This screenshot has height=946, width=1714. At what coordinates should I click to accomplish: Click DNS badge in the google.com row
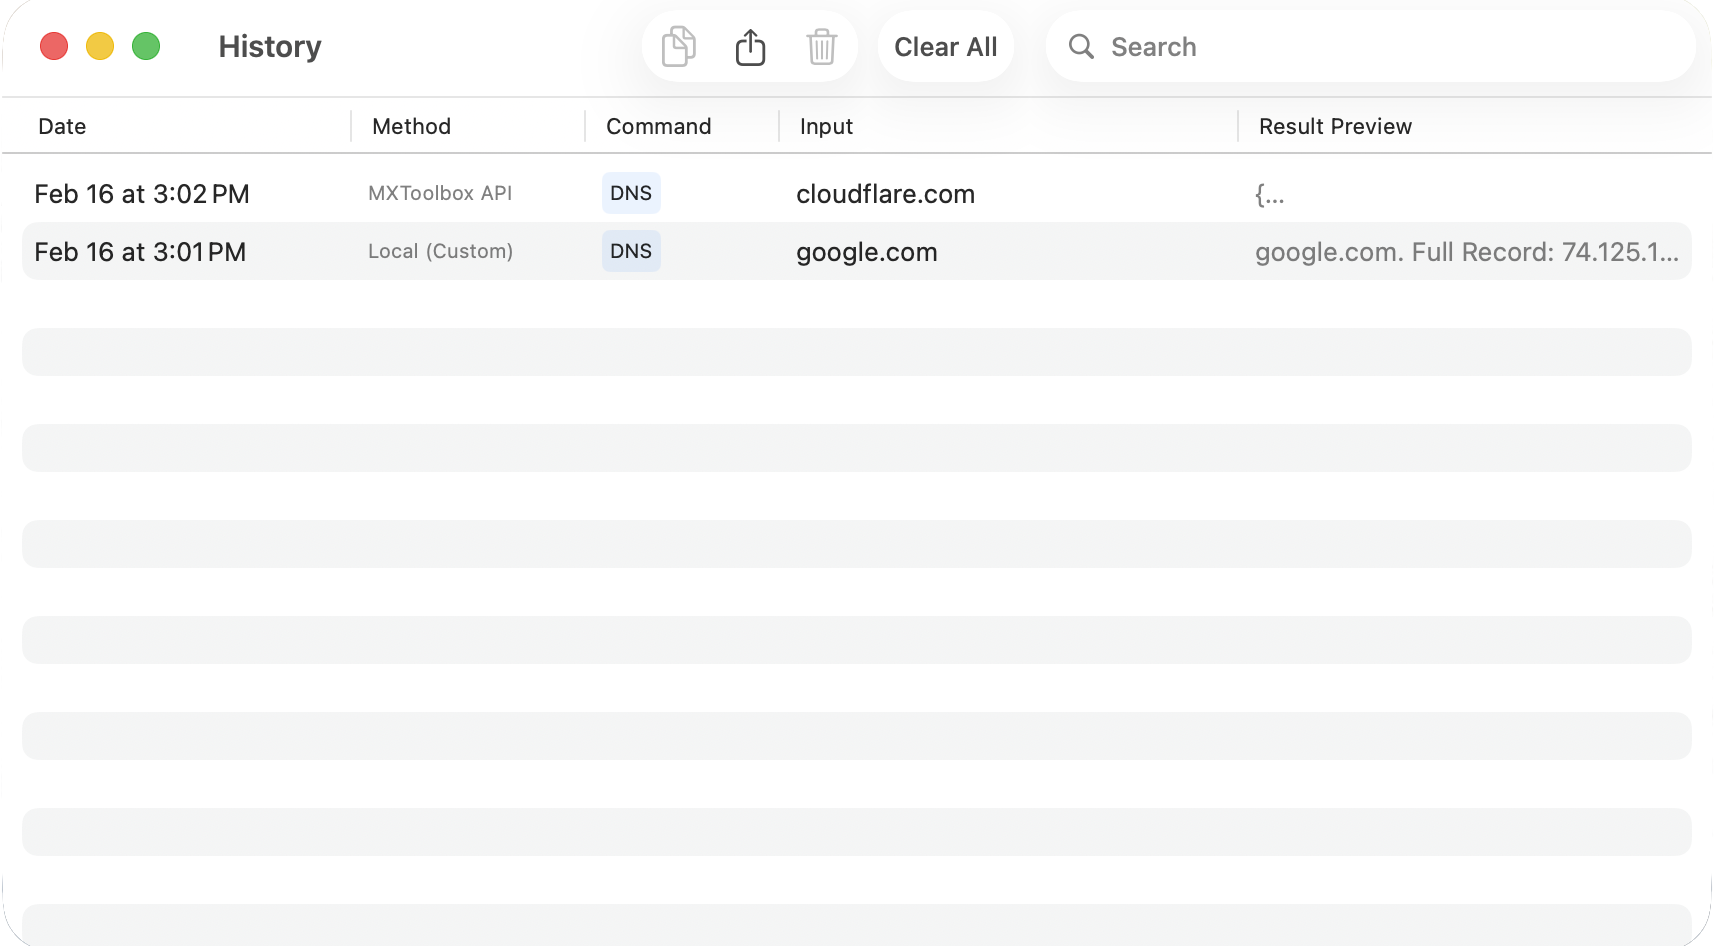(x=631, y=251)
